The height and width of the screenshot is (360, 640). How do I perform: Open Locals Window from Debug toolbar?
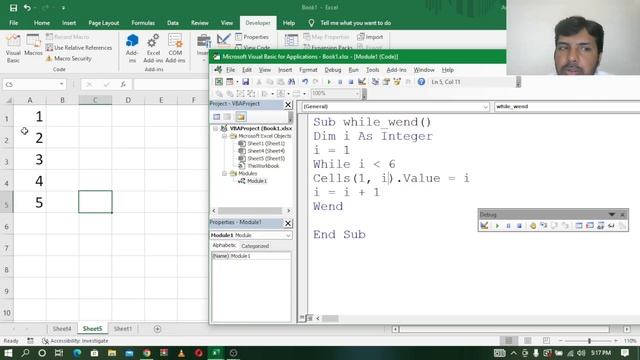pyautogui.click(x=579, y=225)
